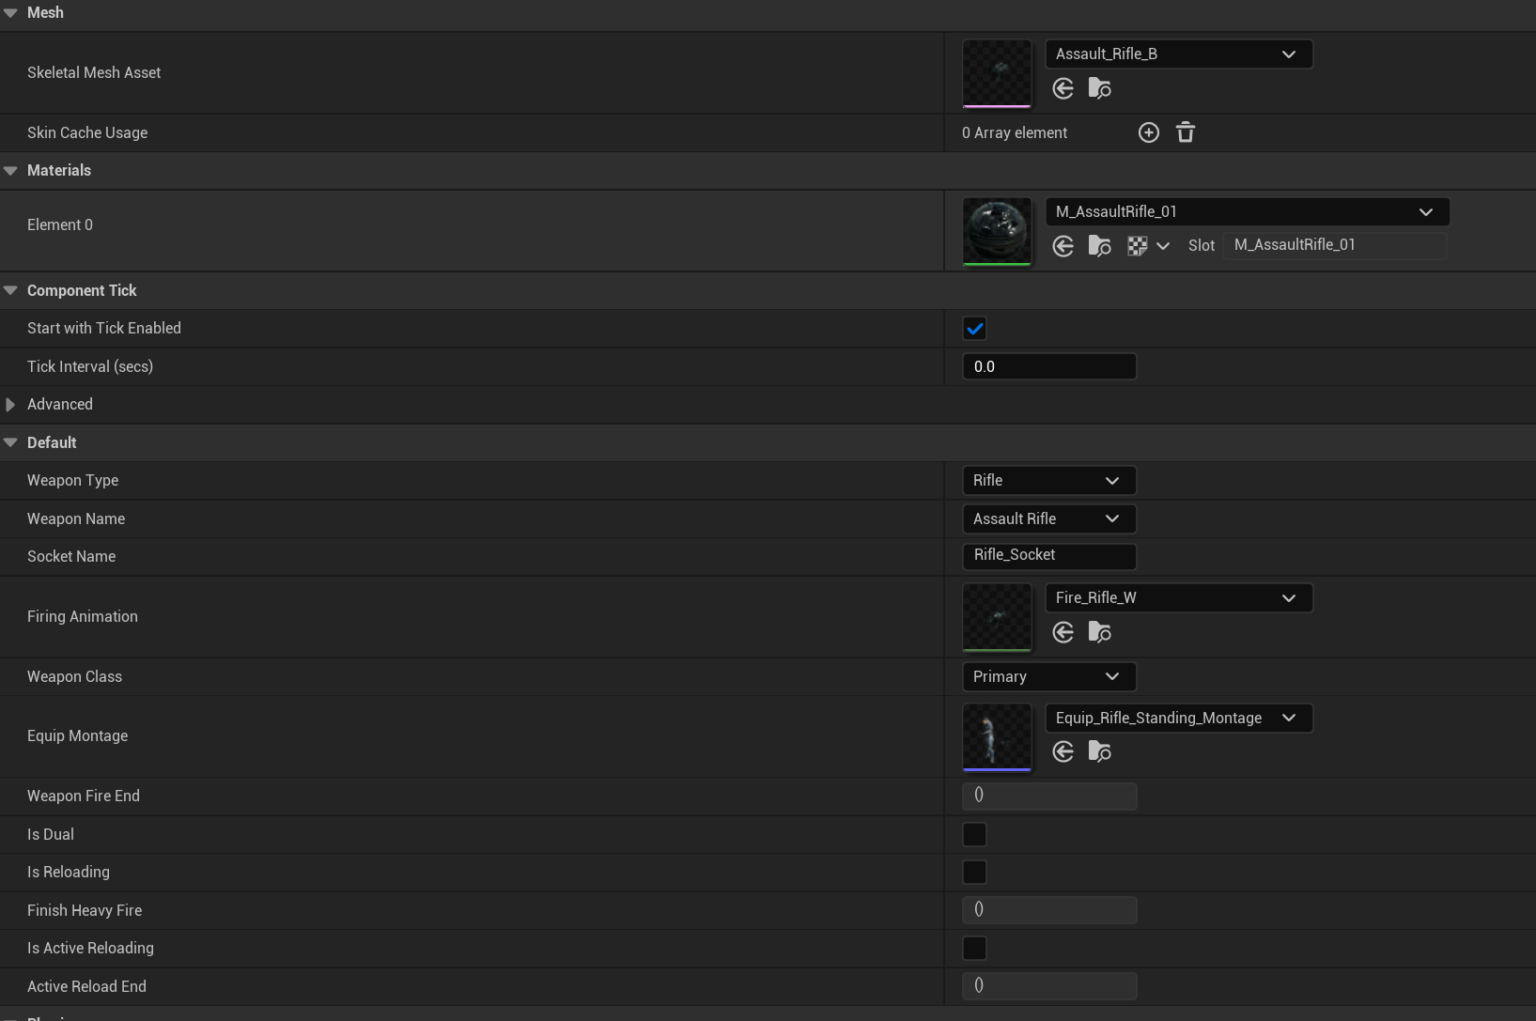Click the M_AssaultRifle_01 material thumbnail
This screenshot has height=1021, width=1536.
click(996, 231)
